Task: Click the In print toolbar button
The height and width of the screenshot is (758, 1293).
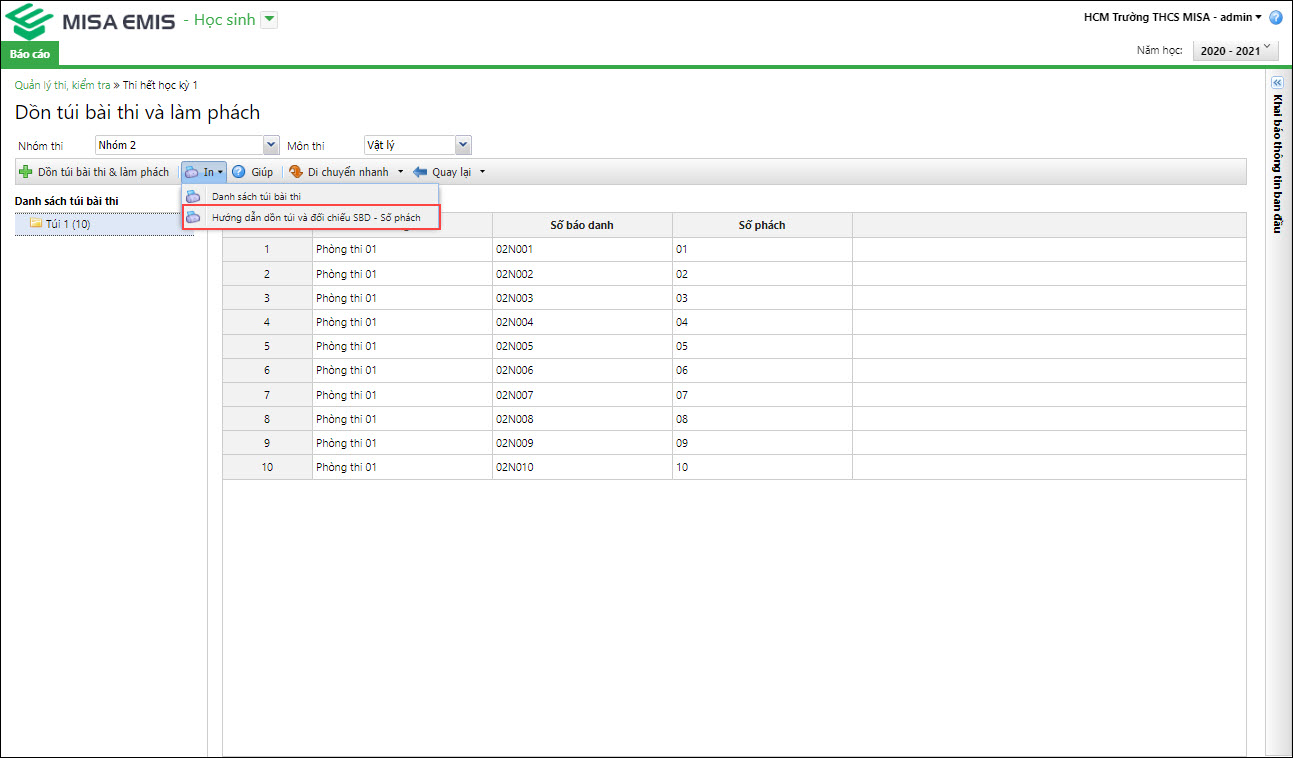Action: [204, 172]
